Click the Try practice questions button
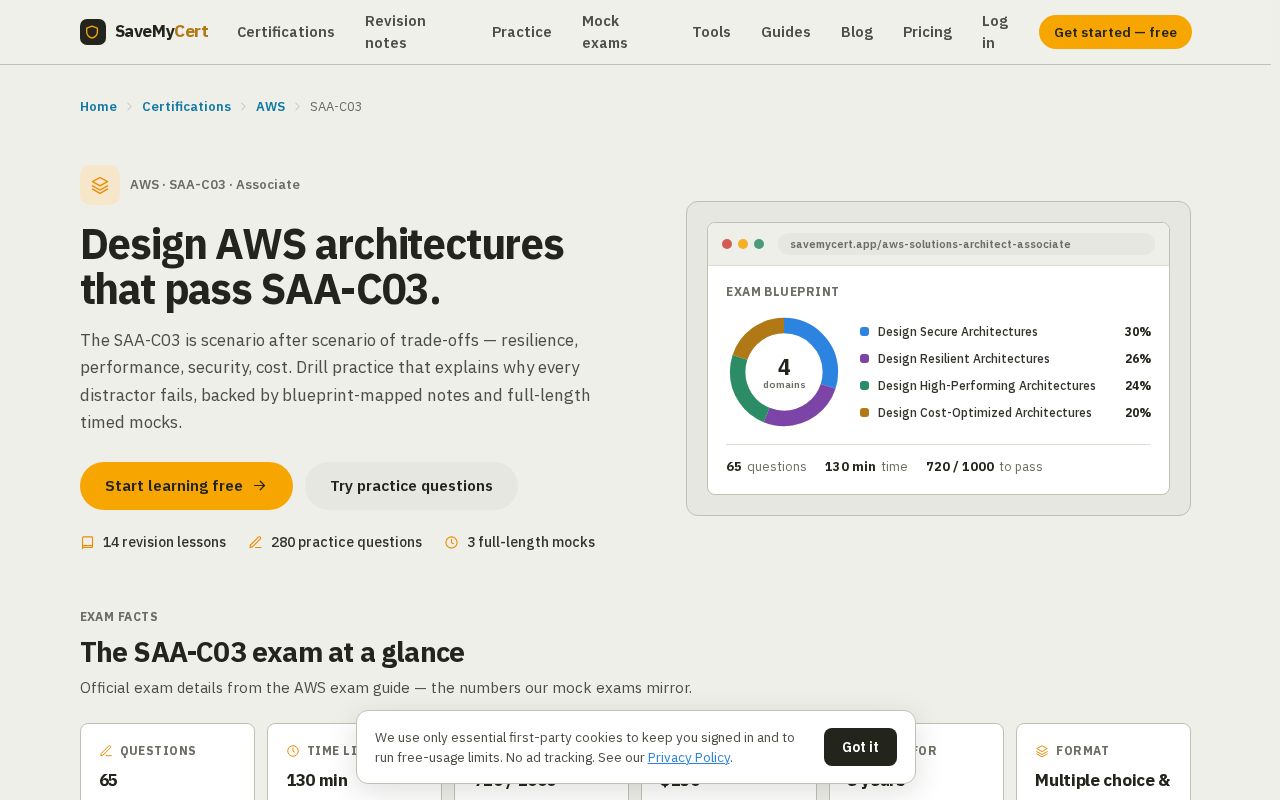The width and height of the screenshot is (1280, 800). [411, 486]
